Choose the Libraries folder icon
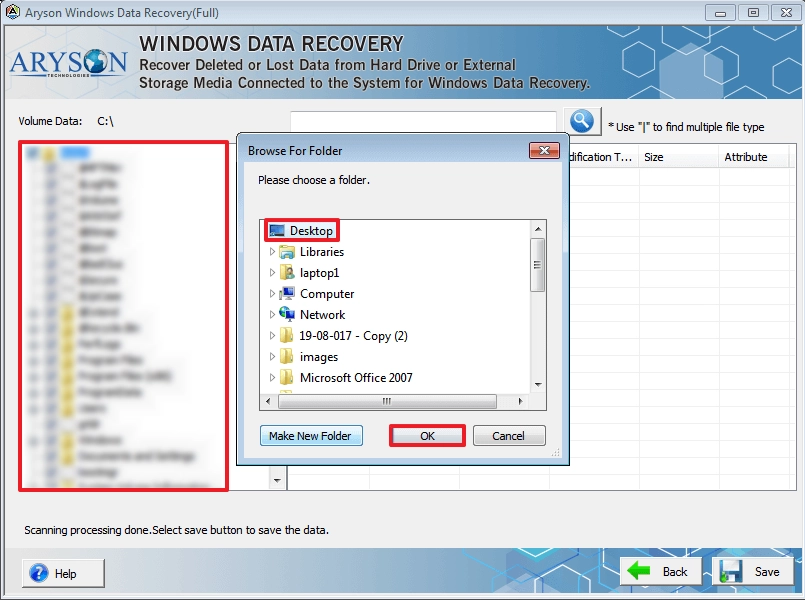 pos(287,252)
